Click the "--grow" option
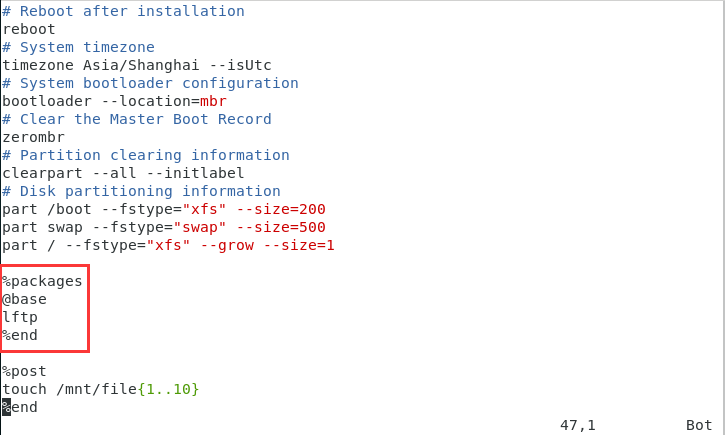The height and width of the screenshot is (435, 725). coord(227,245)
